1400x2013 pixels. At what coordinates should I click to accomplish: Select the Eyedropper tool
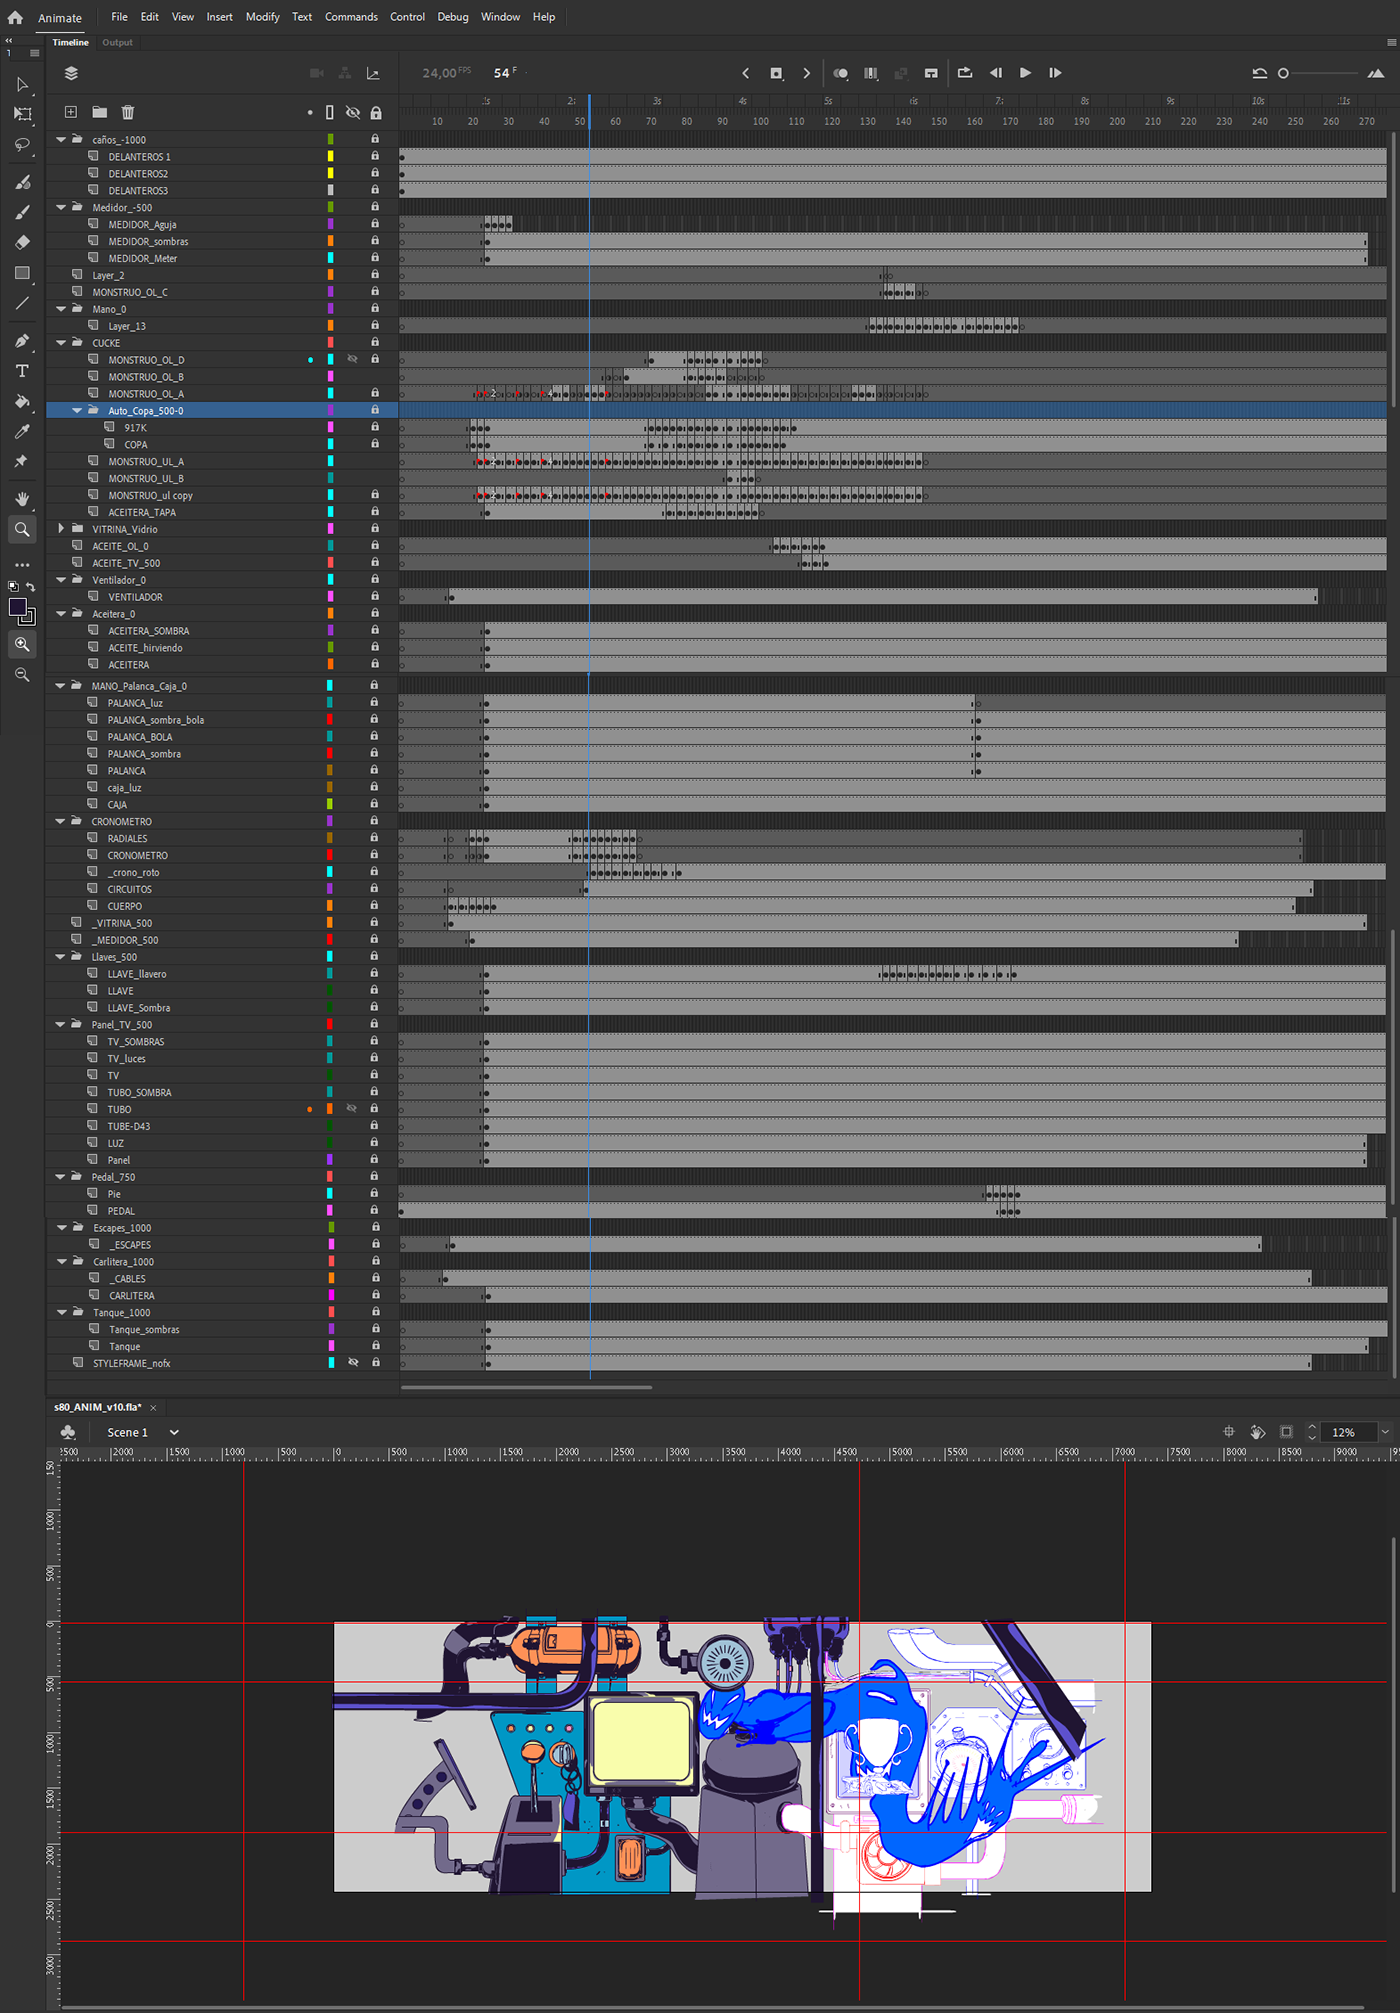pyautogui.click(x=22, y=431)
